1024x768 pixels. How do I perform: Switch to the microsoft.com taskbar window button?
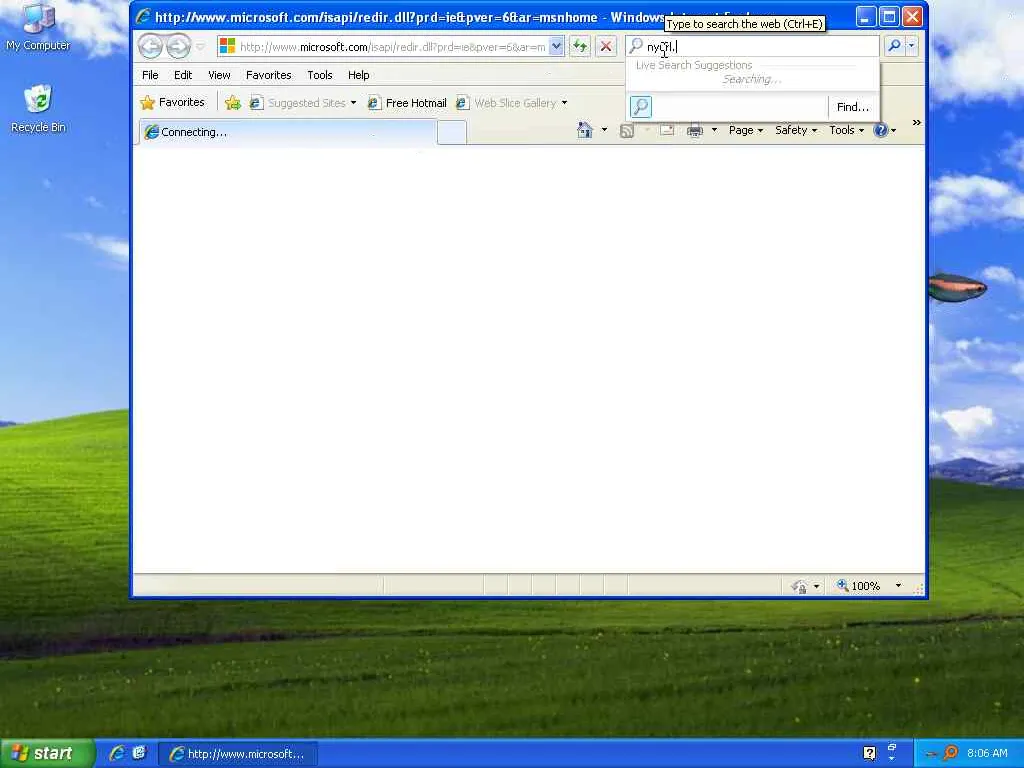(x=238, y=754)
